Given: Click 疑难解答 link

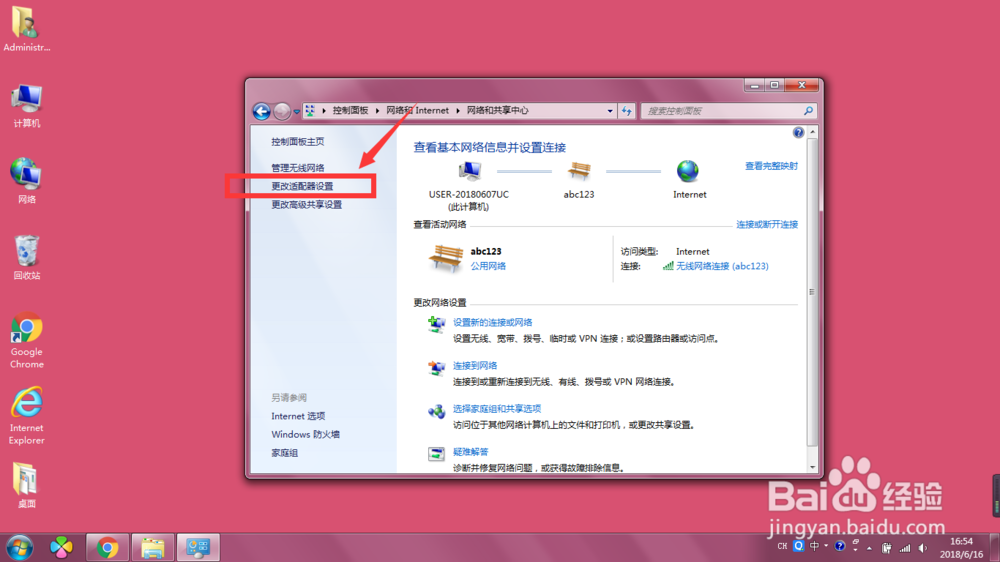Looking at the screenshot, I should point(471,452).
